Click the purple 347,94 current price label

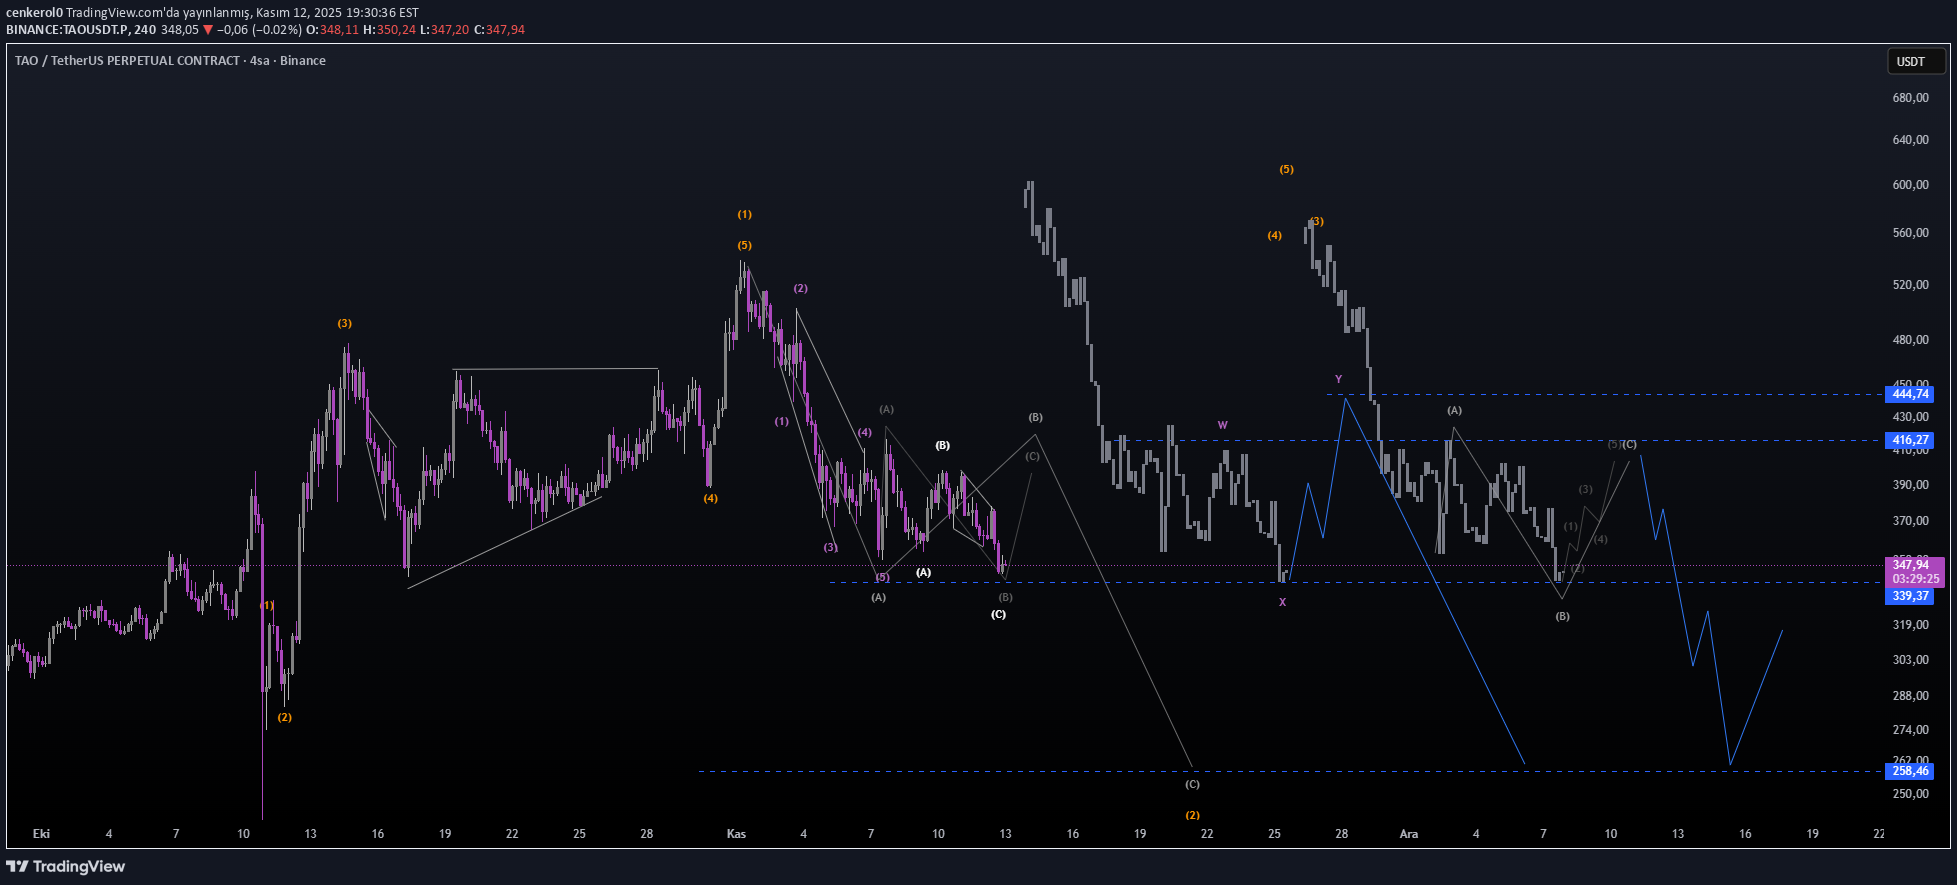1911,565
